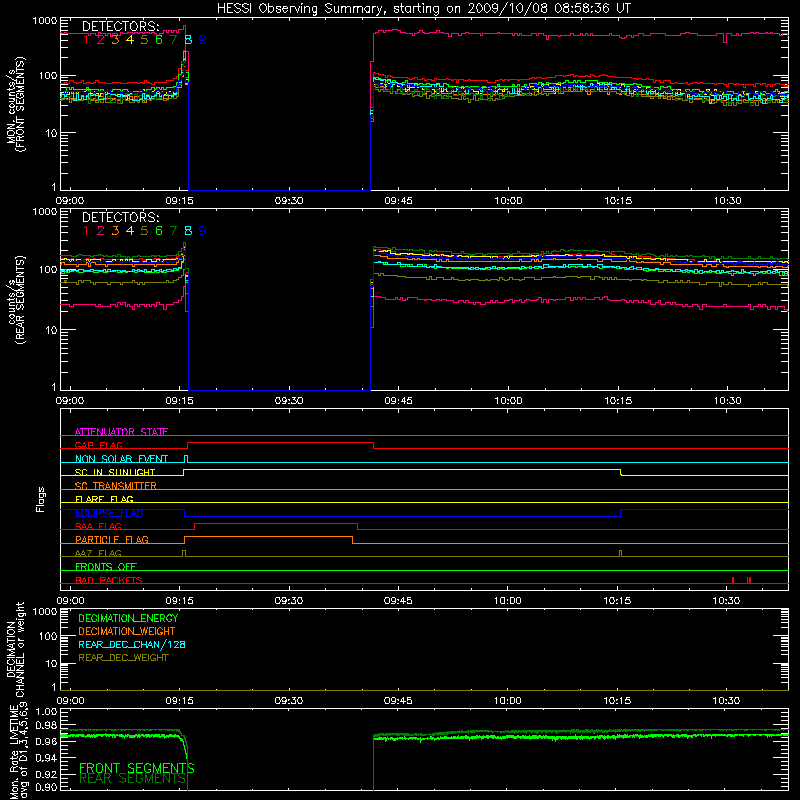Click the DECIMATION CHANNEL or weight axis title
Image resolution: width=800 pixels, height=800 pixels.
tap(16, 649)
